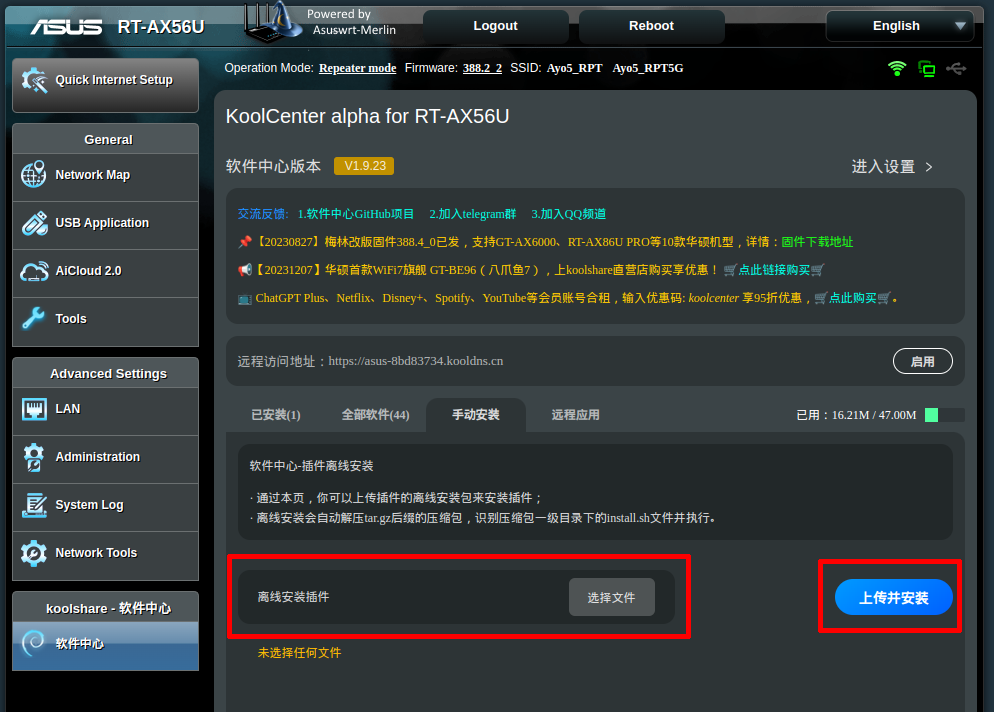Select 软件中心 in the koolshare menu
Image resolution: width=994 pixels, height=712 pixels.
coord(105,644)
